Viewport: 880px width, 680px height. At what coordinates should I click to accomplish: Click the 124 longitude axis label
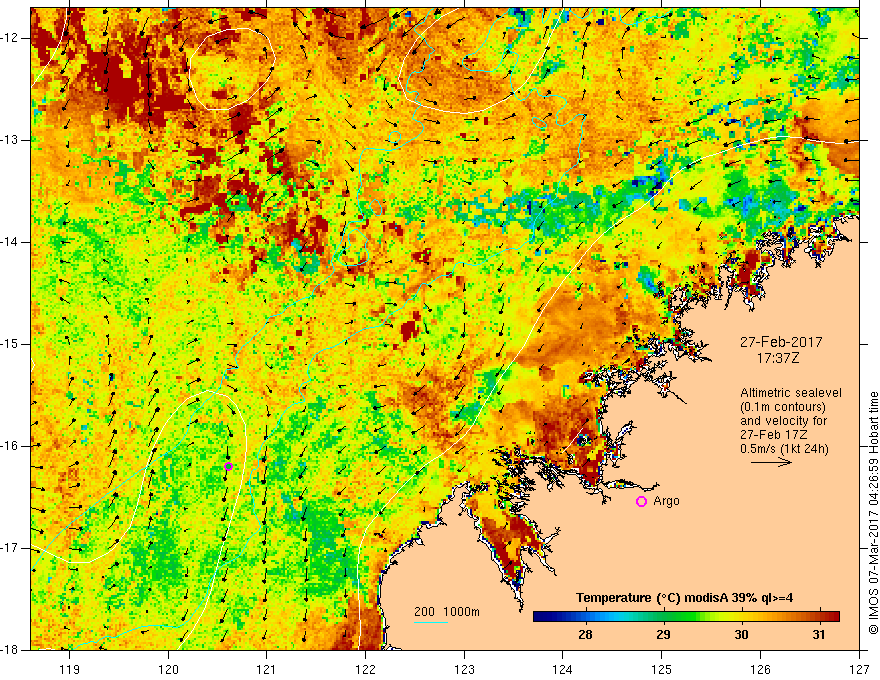[x=563, y=669]
